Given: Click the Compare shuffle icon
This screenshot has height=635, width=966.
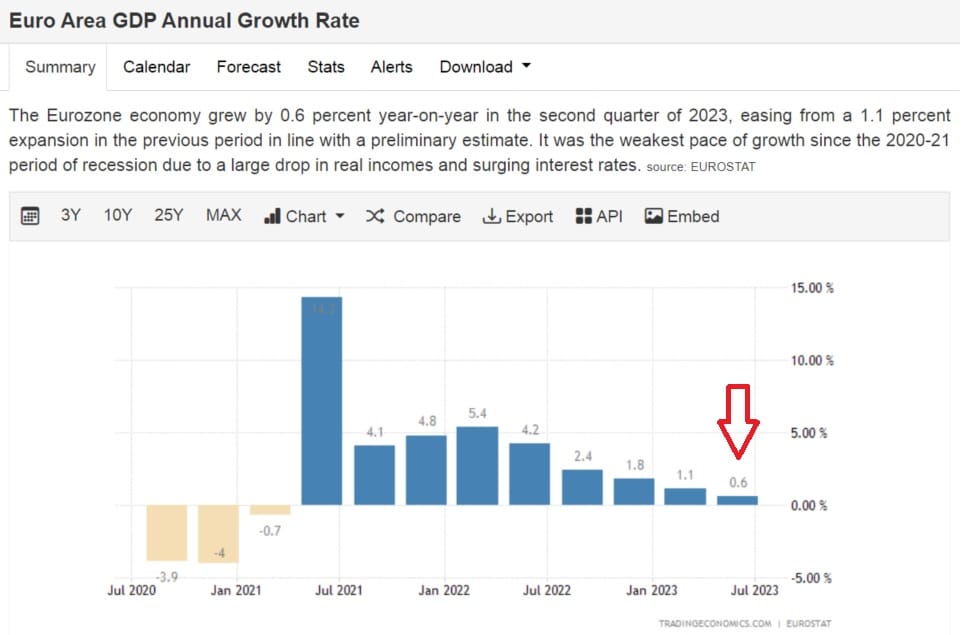Looking at the screenshot, I should [375, 216].
